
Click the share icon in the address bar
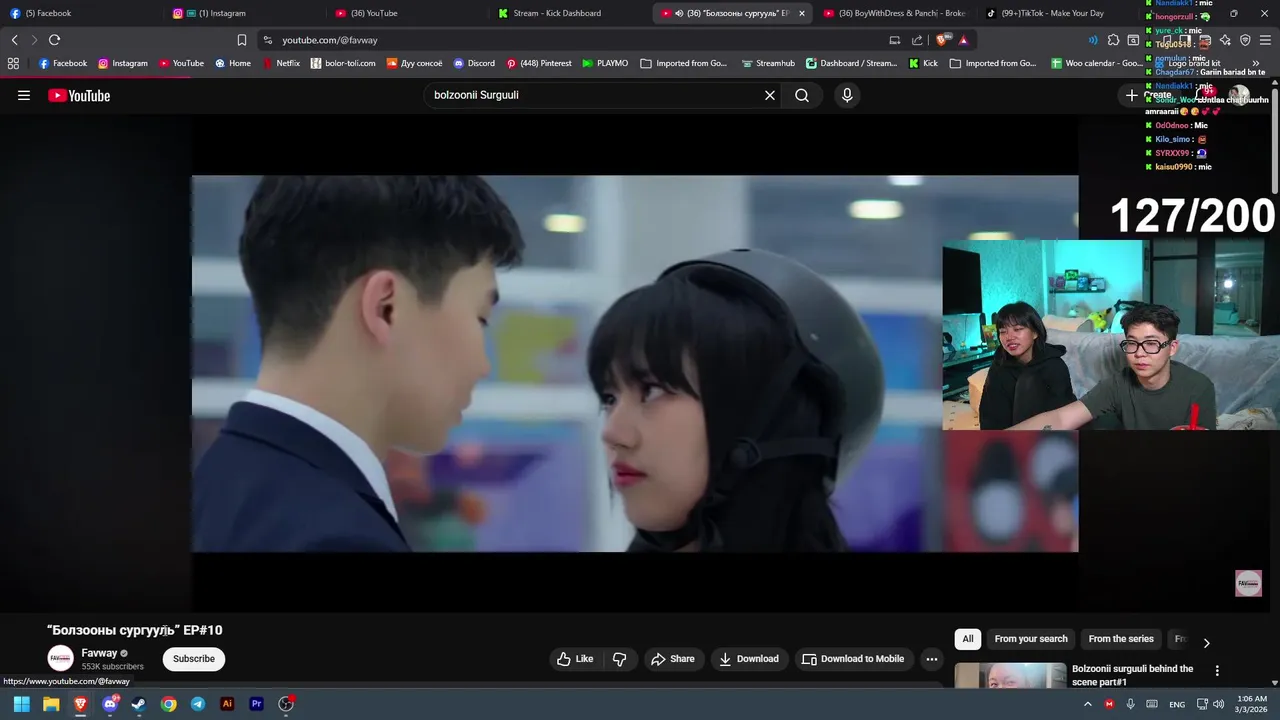917,40
